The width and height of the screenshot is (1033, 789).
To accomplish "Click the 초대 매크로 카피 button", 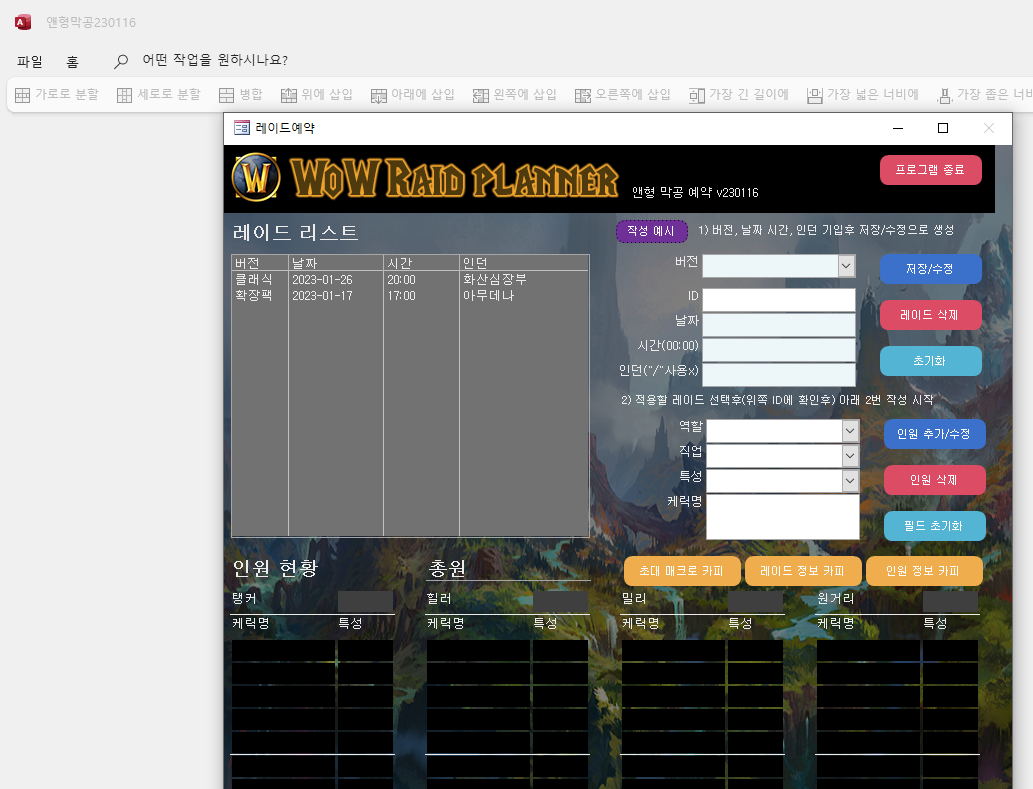I will (682, 571).
